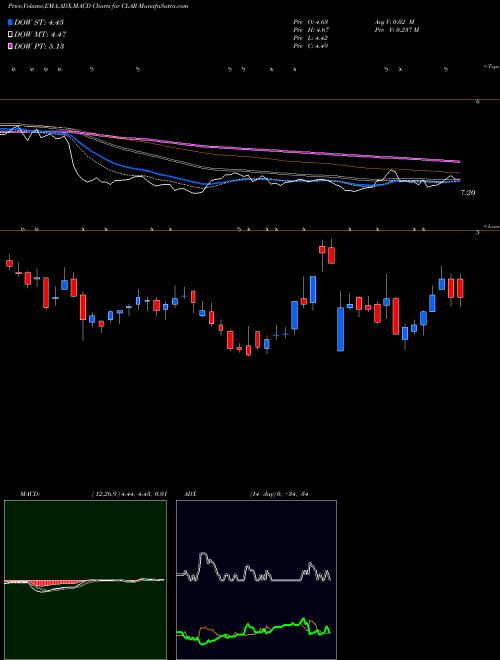Click the MACD panel label

point(29,494)
